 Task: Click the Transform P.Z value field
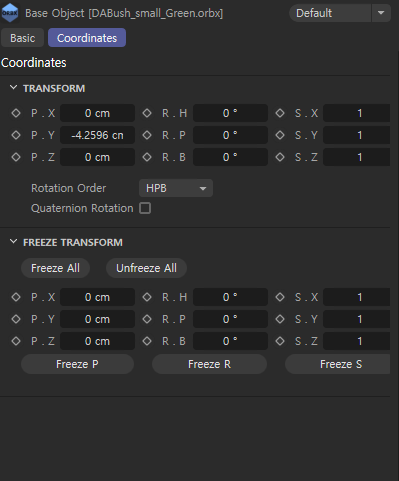(97, 157)
